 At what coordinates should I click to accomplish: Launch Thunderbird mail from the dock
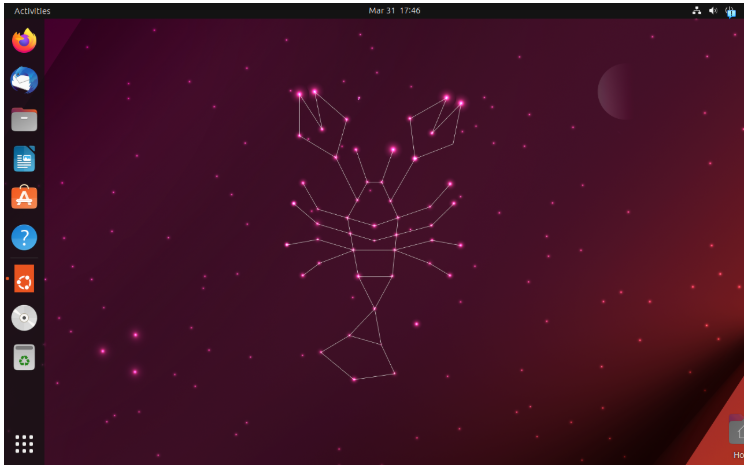click(24, 80)
